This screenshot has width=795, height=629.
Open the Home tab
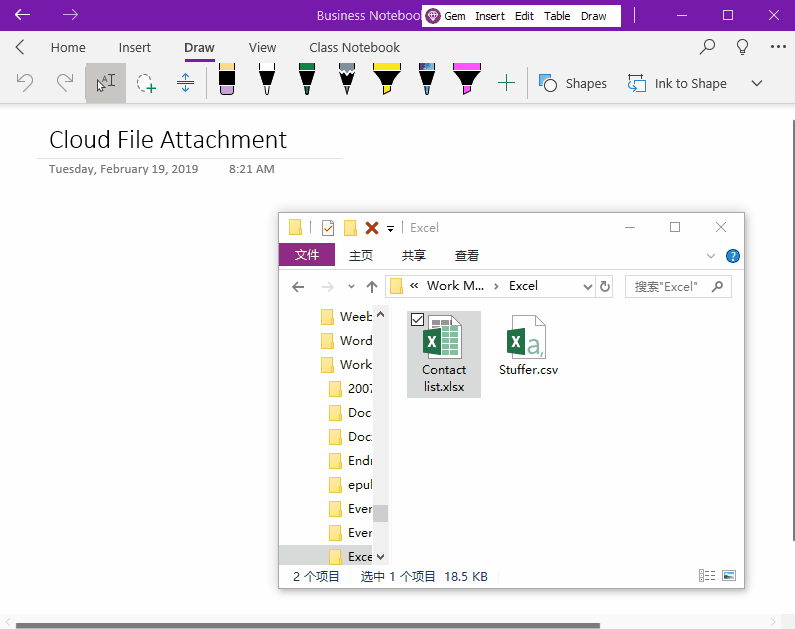click(x=68, y=48)
